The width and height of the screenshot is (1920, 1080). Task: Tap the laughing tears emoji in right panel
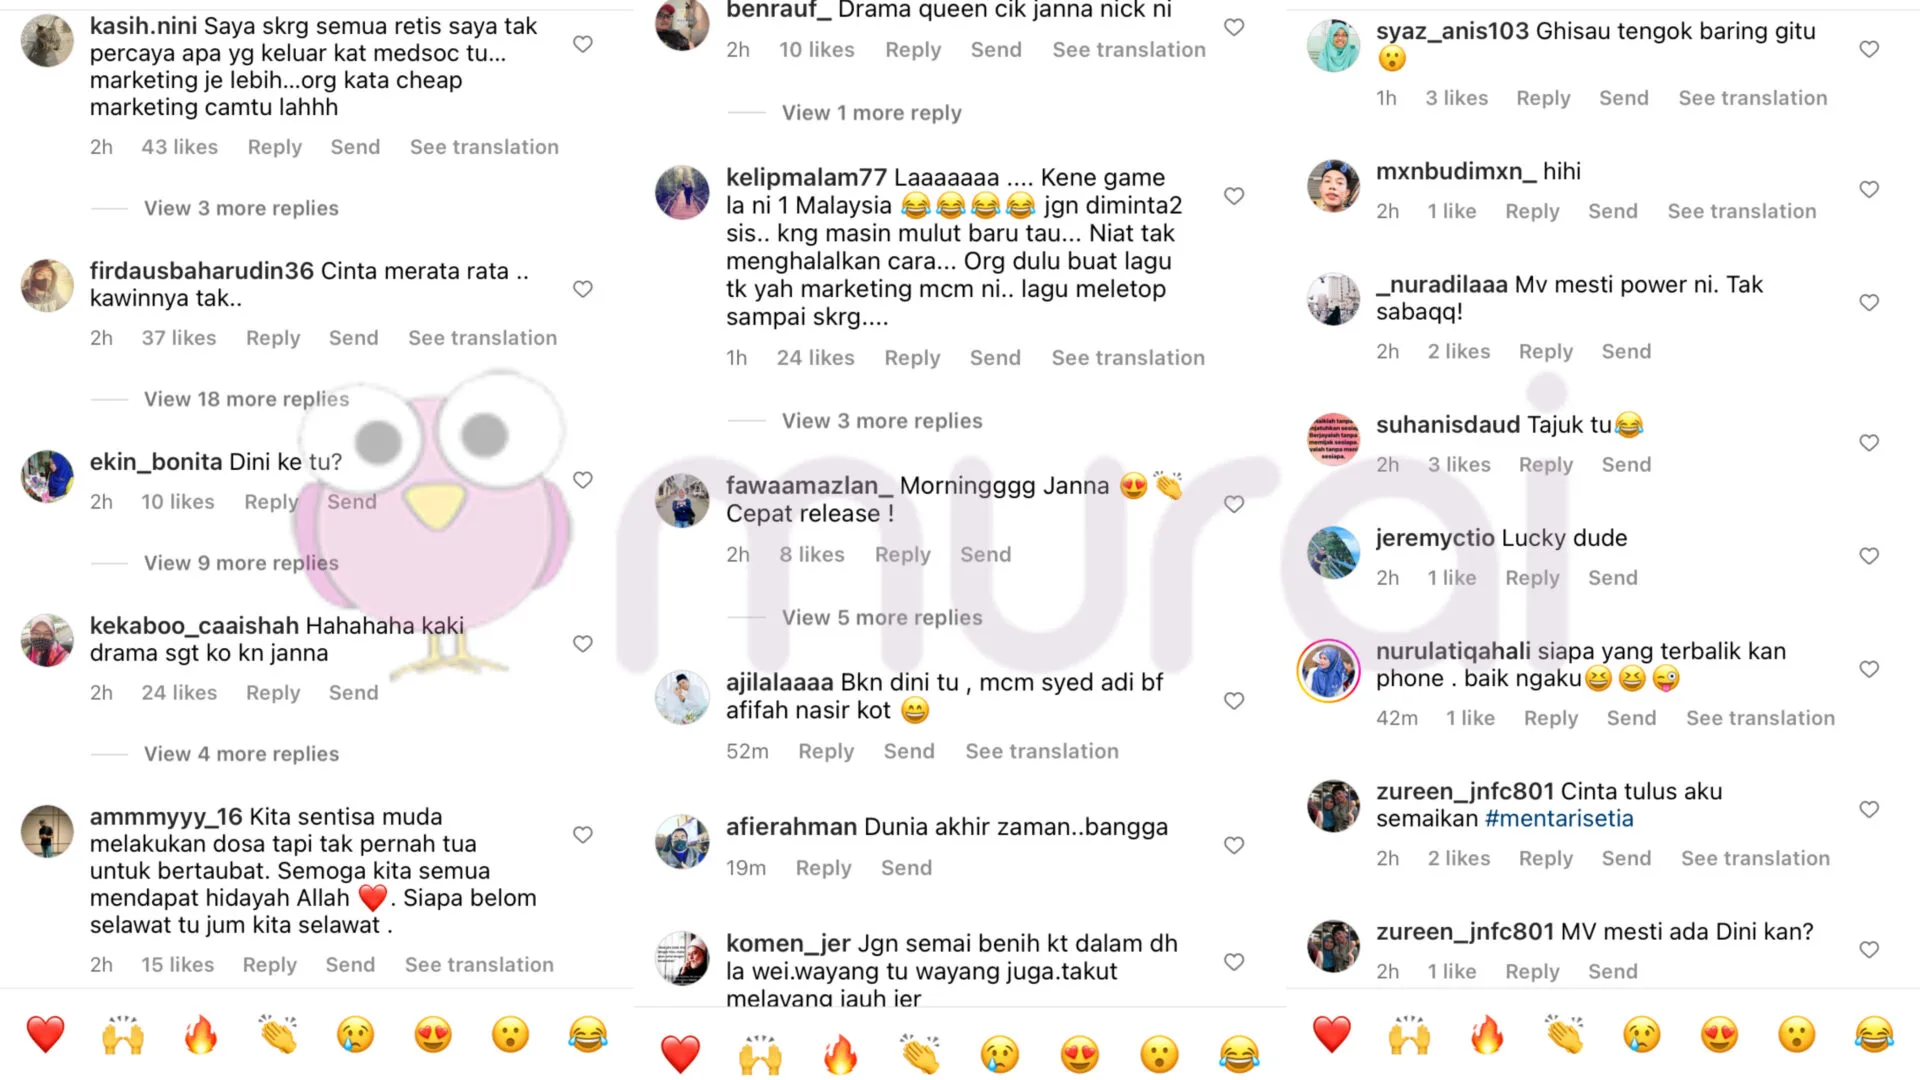click(1874, 1035)
